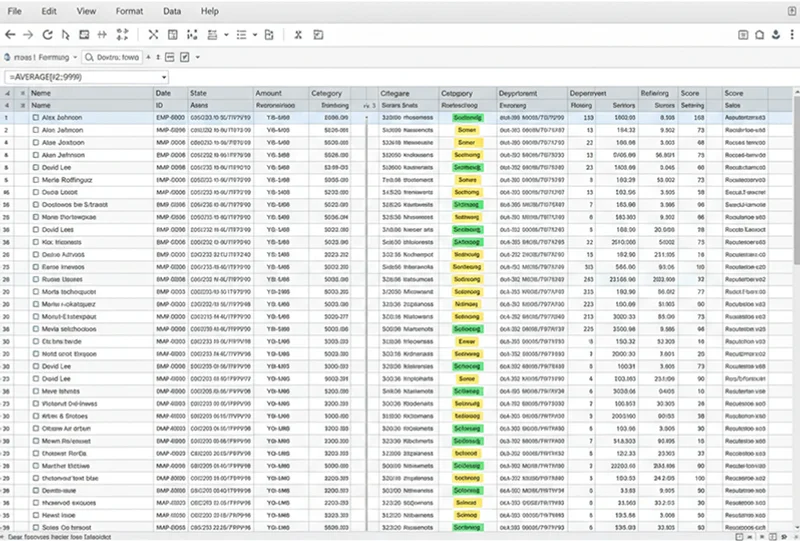Click the table grid layout icon
This screenshot has width=800, height=541.
172,35
